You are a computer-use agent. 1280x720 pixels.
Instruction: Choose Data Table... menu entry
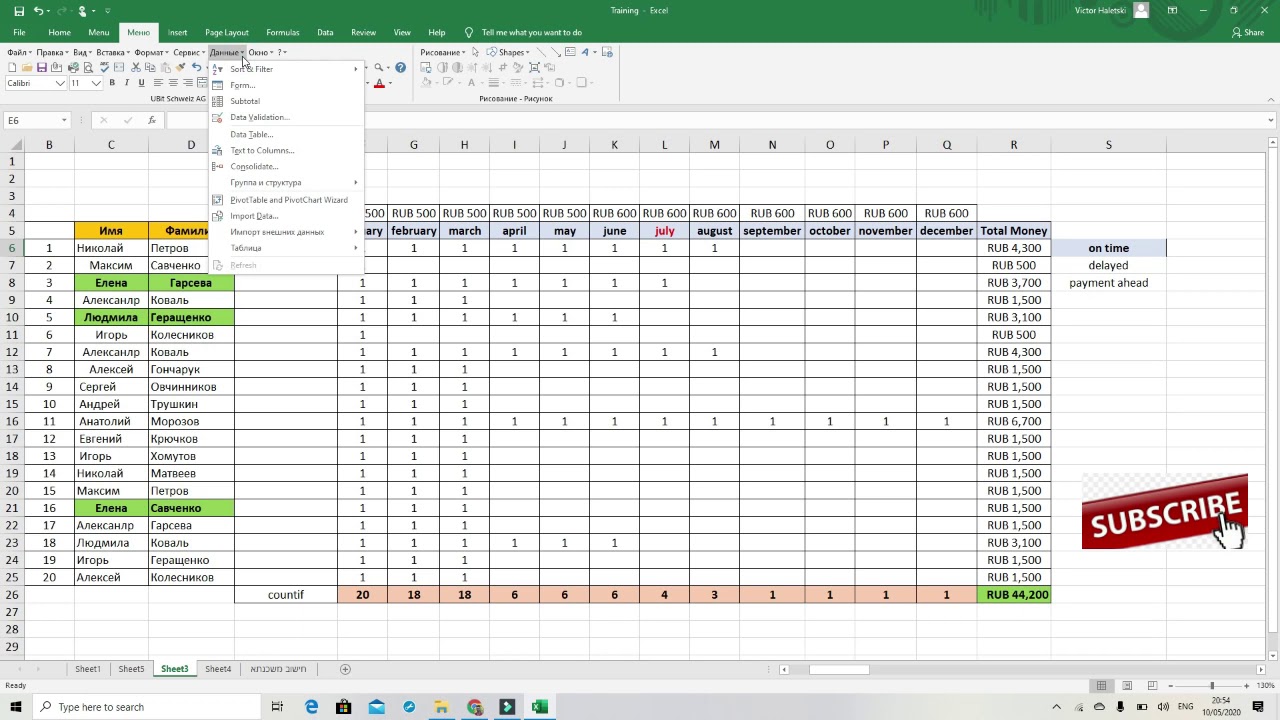[x=286, y=134]
